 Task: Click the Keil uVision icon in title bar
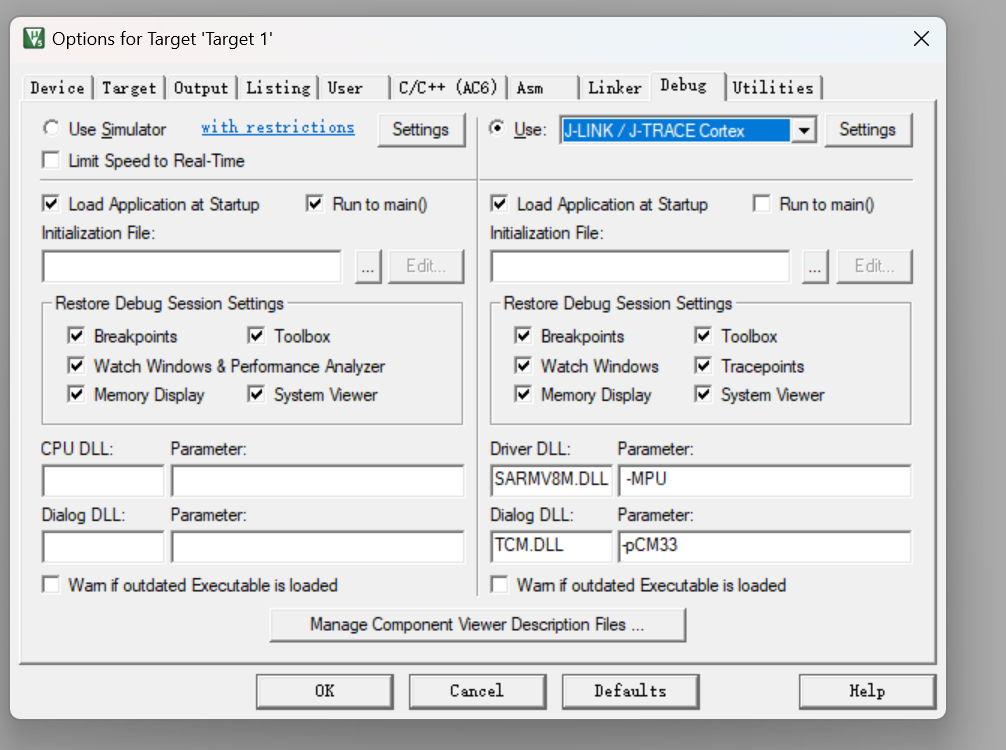33,38
